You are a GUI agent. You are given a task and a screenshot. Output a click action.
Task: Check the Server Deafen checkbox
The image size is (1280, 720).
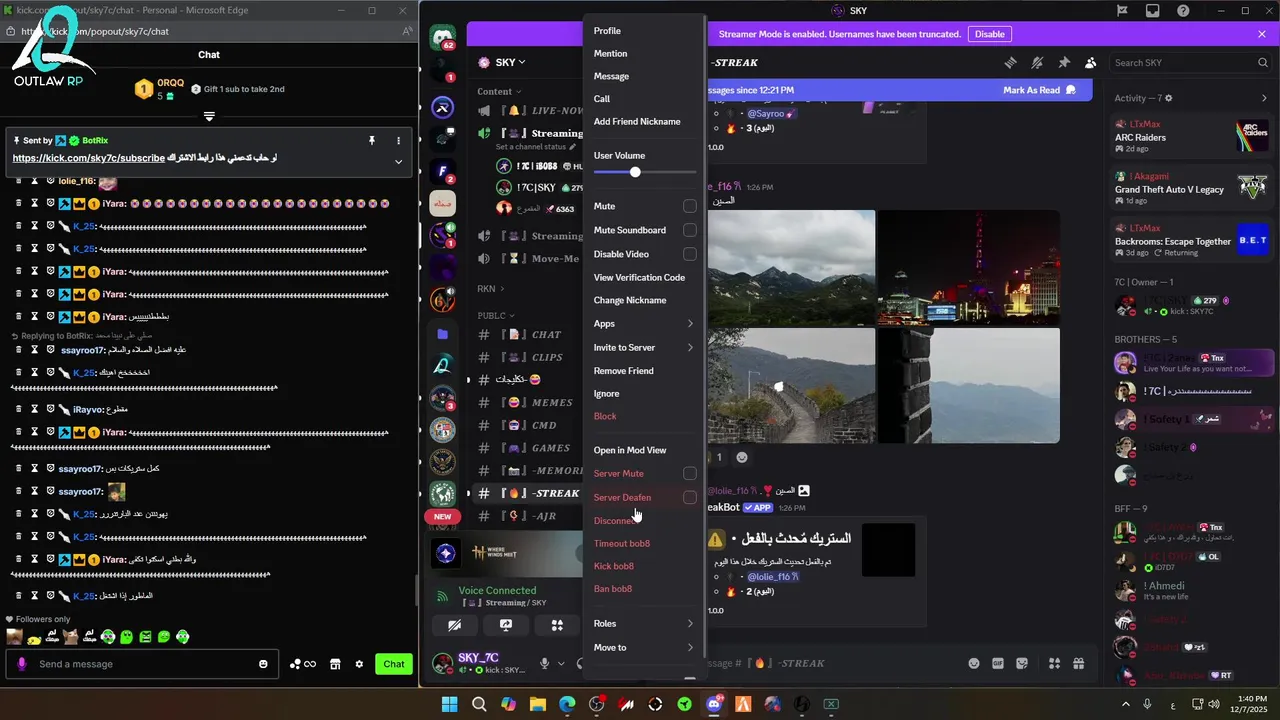pos(689,497)
